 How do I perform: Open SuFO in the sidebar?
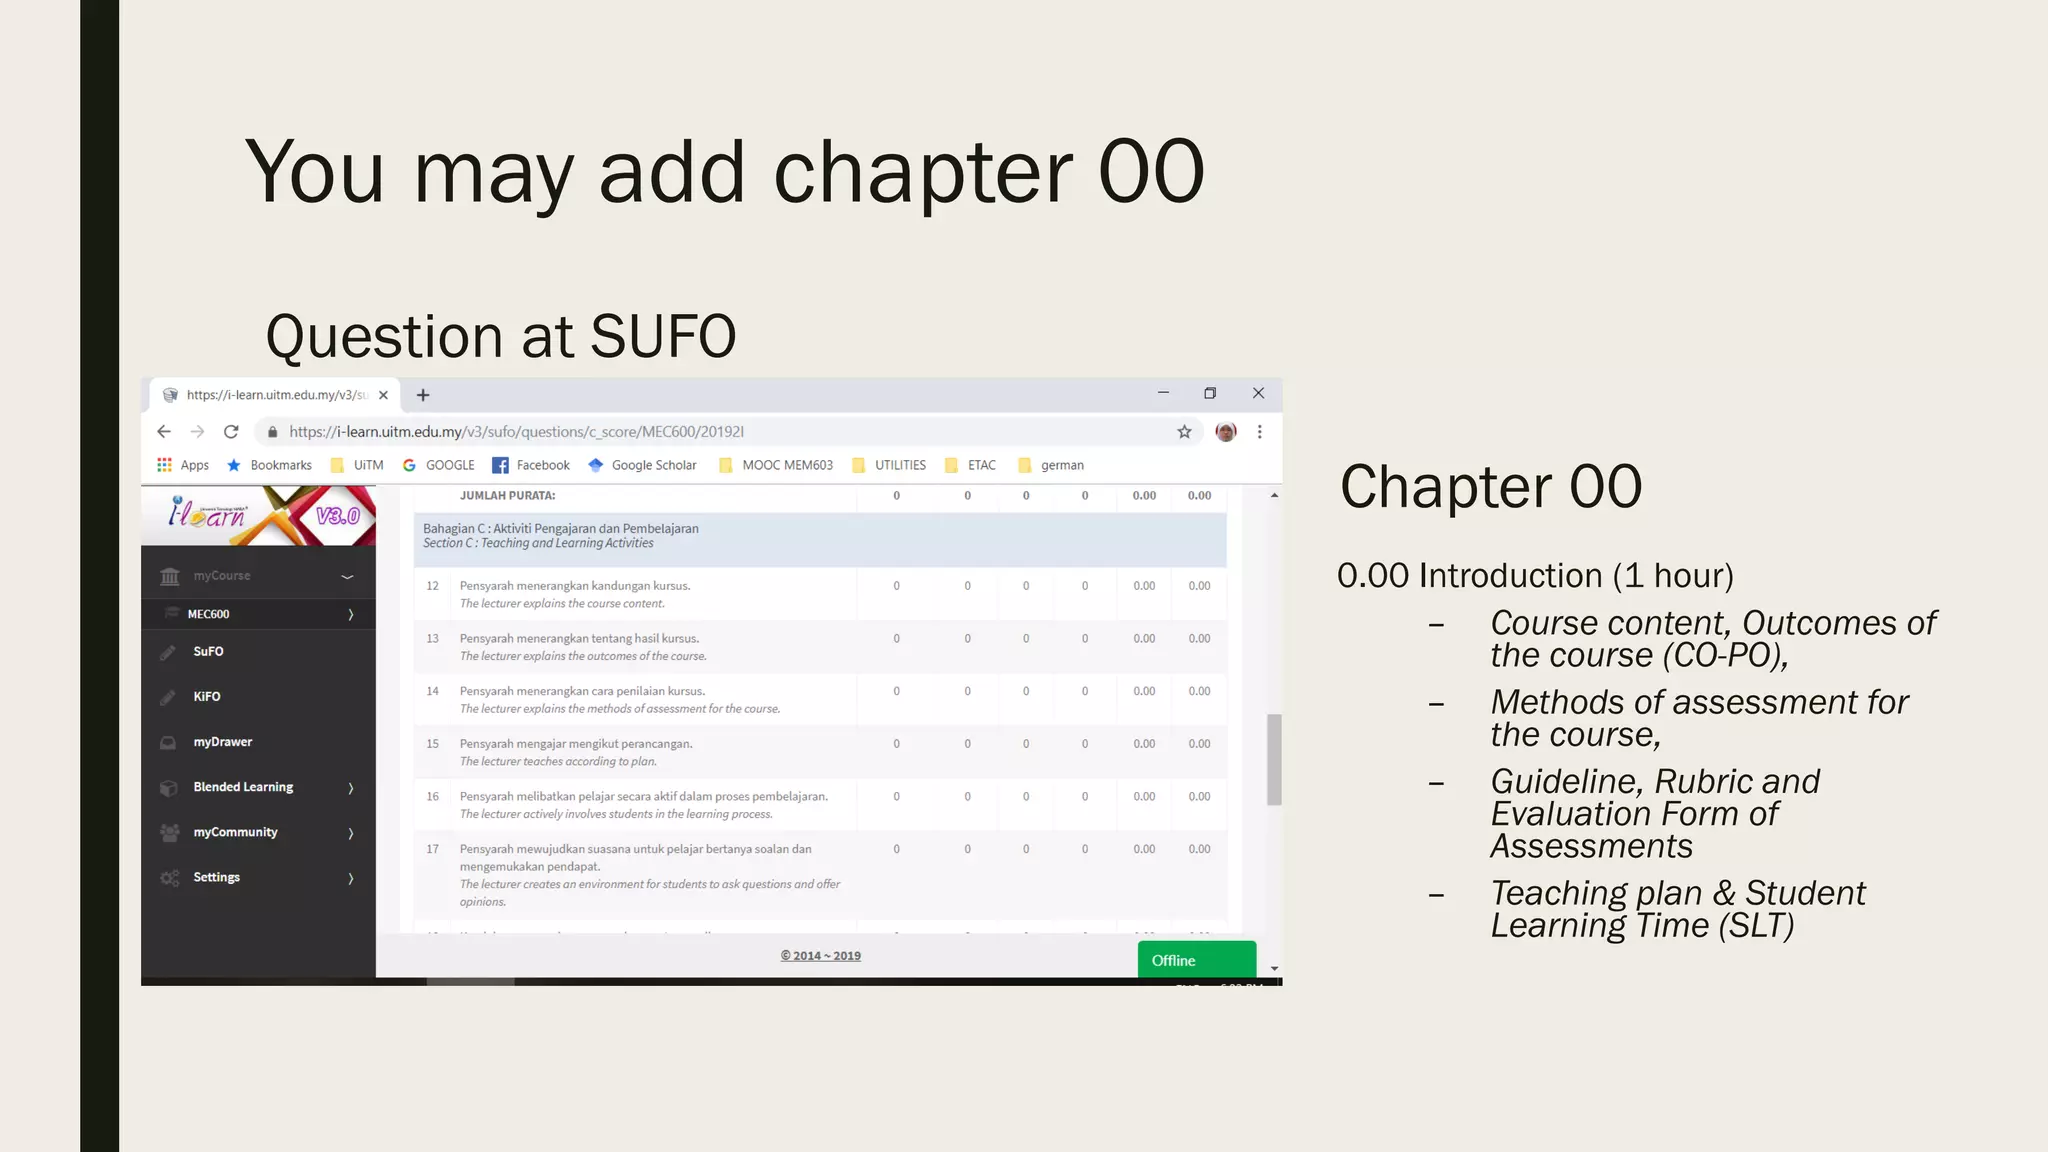click(208, 651)
